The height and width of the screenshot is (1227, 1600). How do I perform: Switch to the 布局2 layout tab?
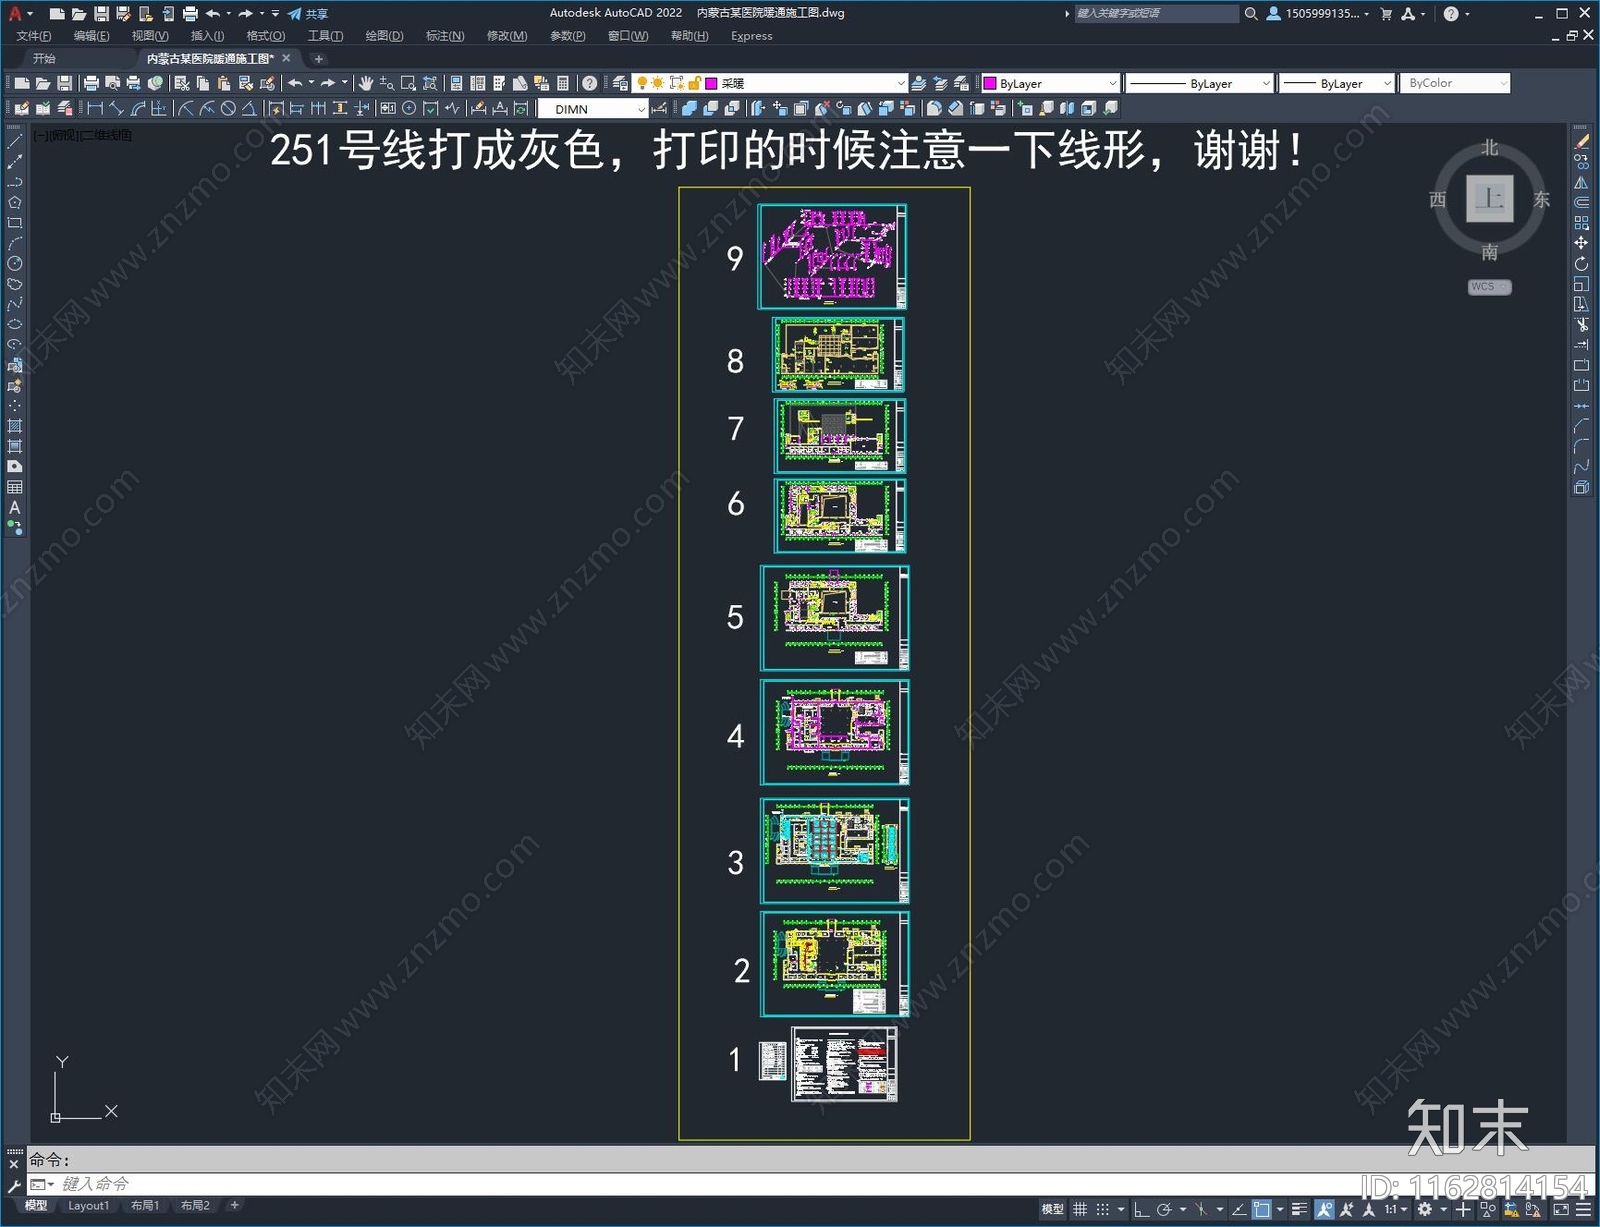click(x=195, y=1206)
